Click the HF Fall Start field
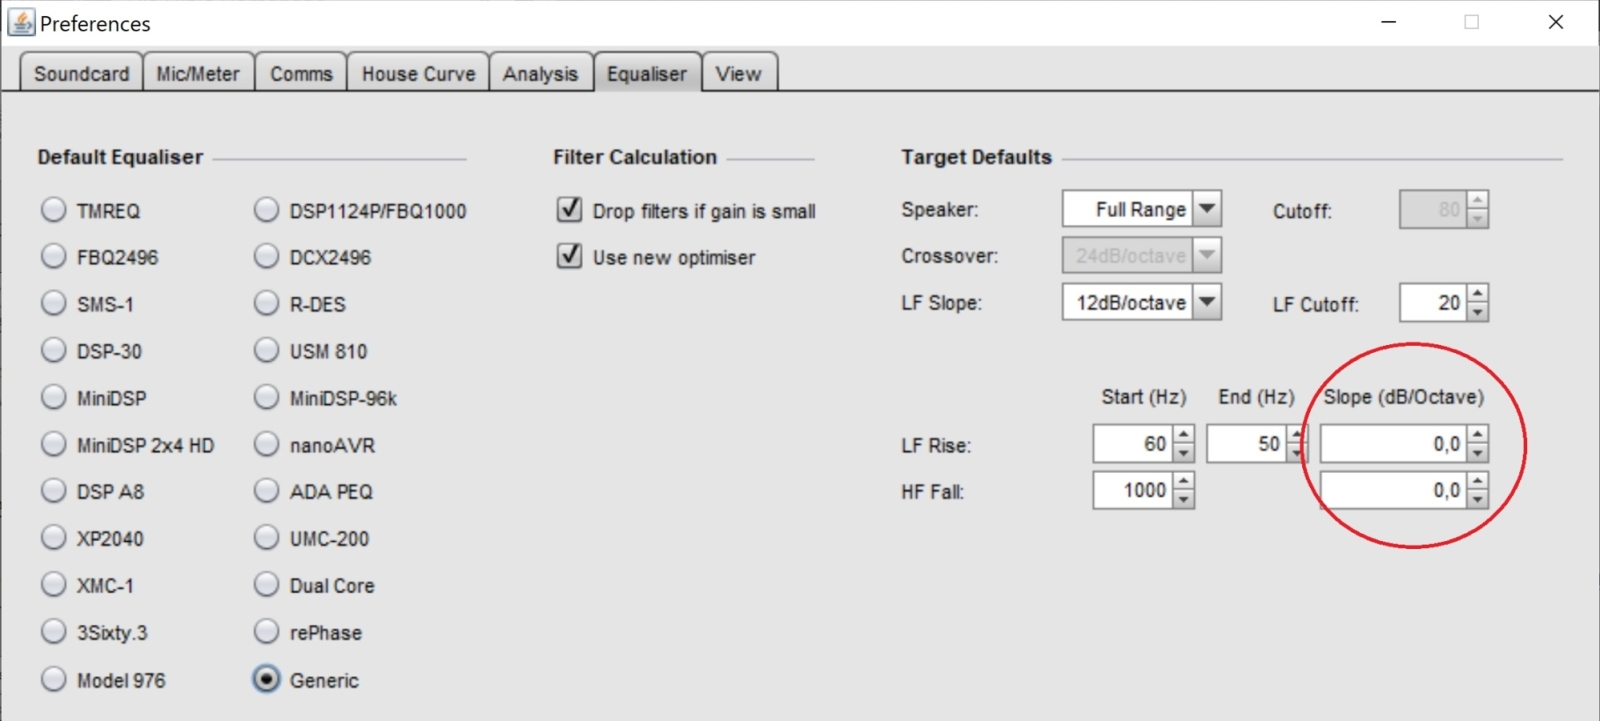Viewport: 1600px width, 721px height. tap(1133, 490)
